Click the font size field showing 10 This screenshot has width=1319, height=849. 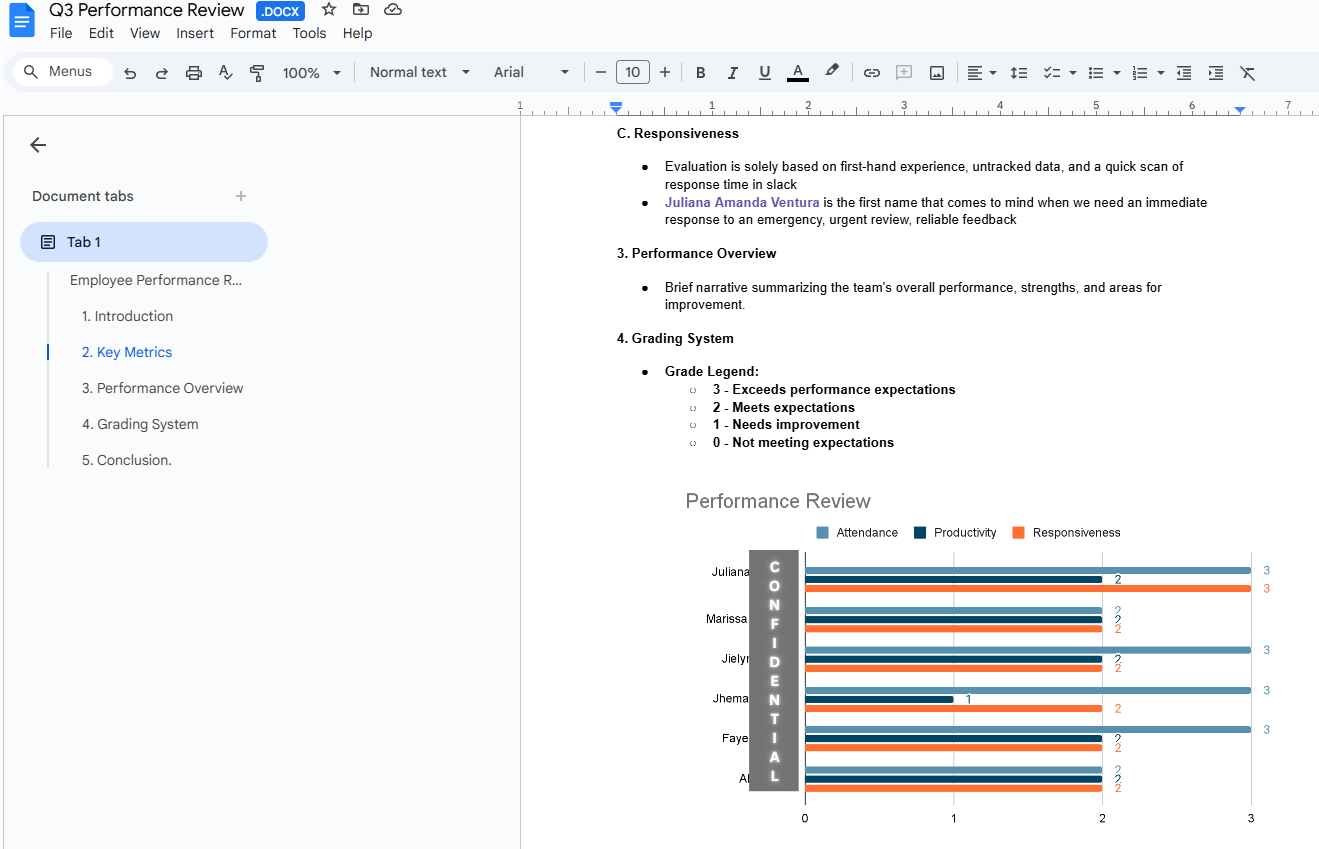pyautogui.click(x=633, y=72)
